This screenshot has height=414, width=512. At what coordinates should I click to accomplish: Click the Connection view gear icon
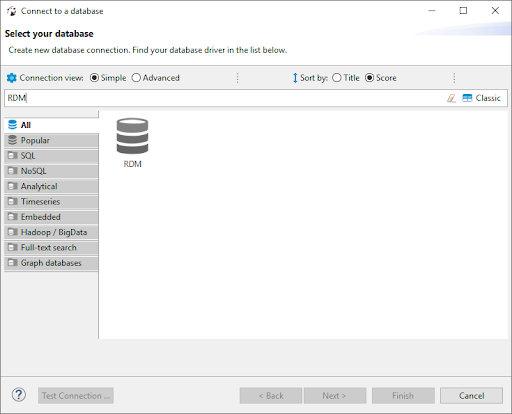pyautogui.click(x=12, y=78)
